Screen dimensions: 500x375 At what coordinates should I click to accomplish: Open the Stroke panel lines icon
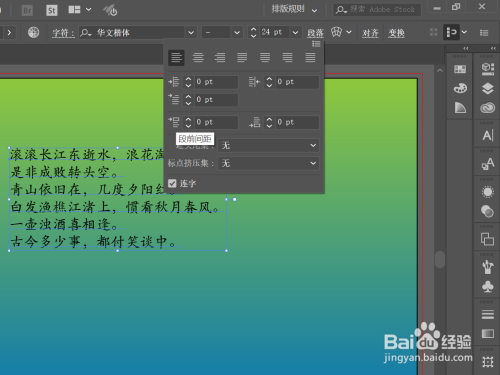488,314
